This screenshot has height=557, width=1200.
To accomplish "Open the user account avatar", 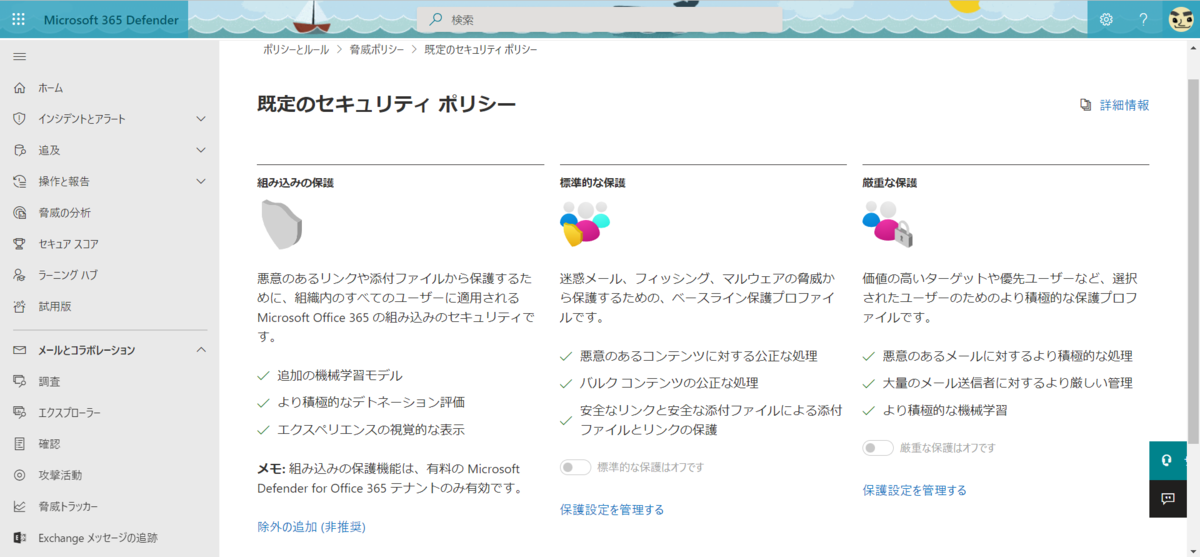I will [1180, 19].
